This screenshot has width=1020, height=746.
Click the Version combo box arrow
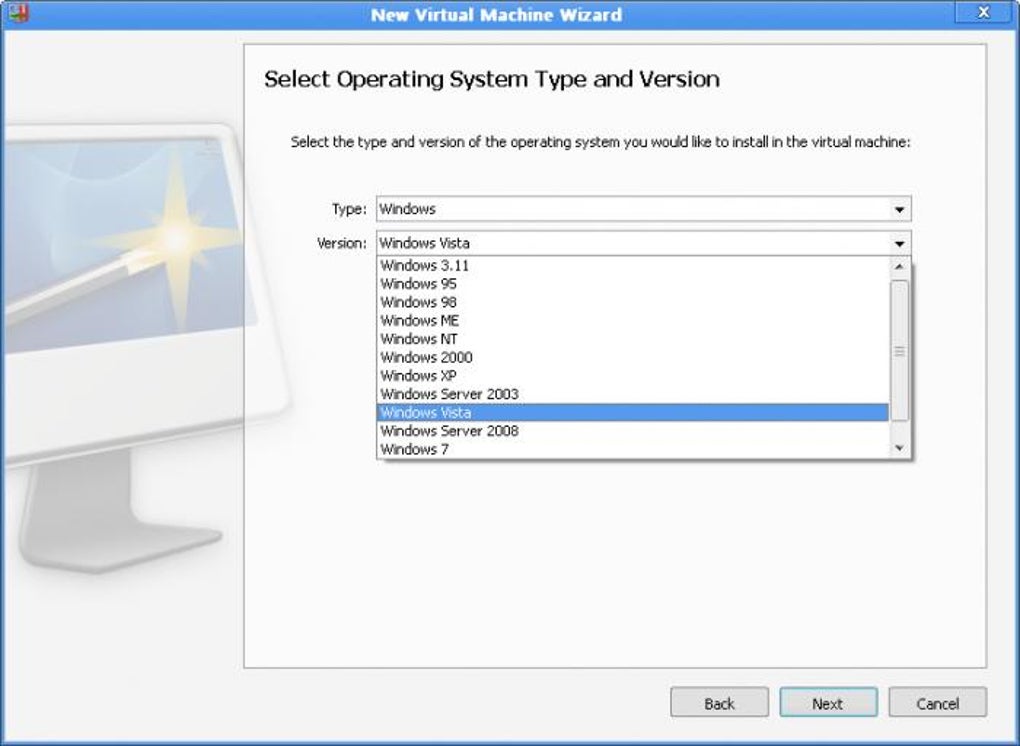pyautogui.click(x=899, y=243)
